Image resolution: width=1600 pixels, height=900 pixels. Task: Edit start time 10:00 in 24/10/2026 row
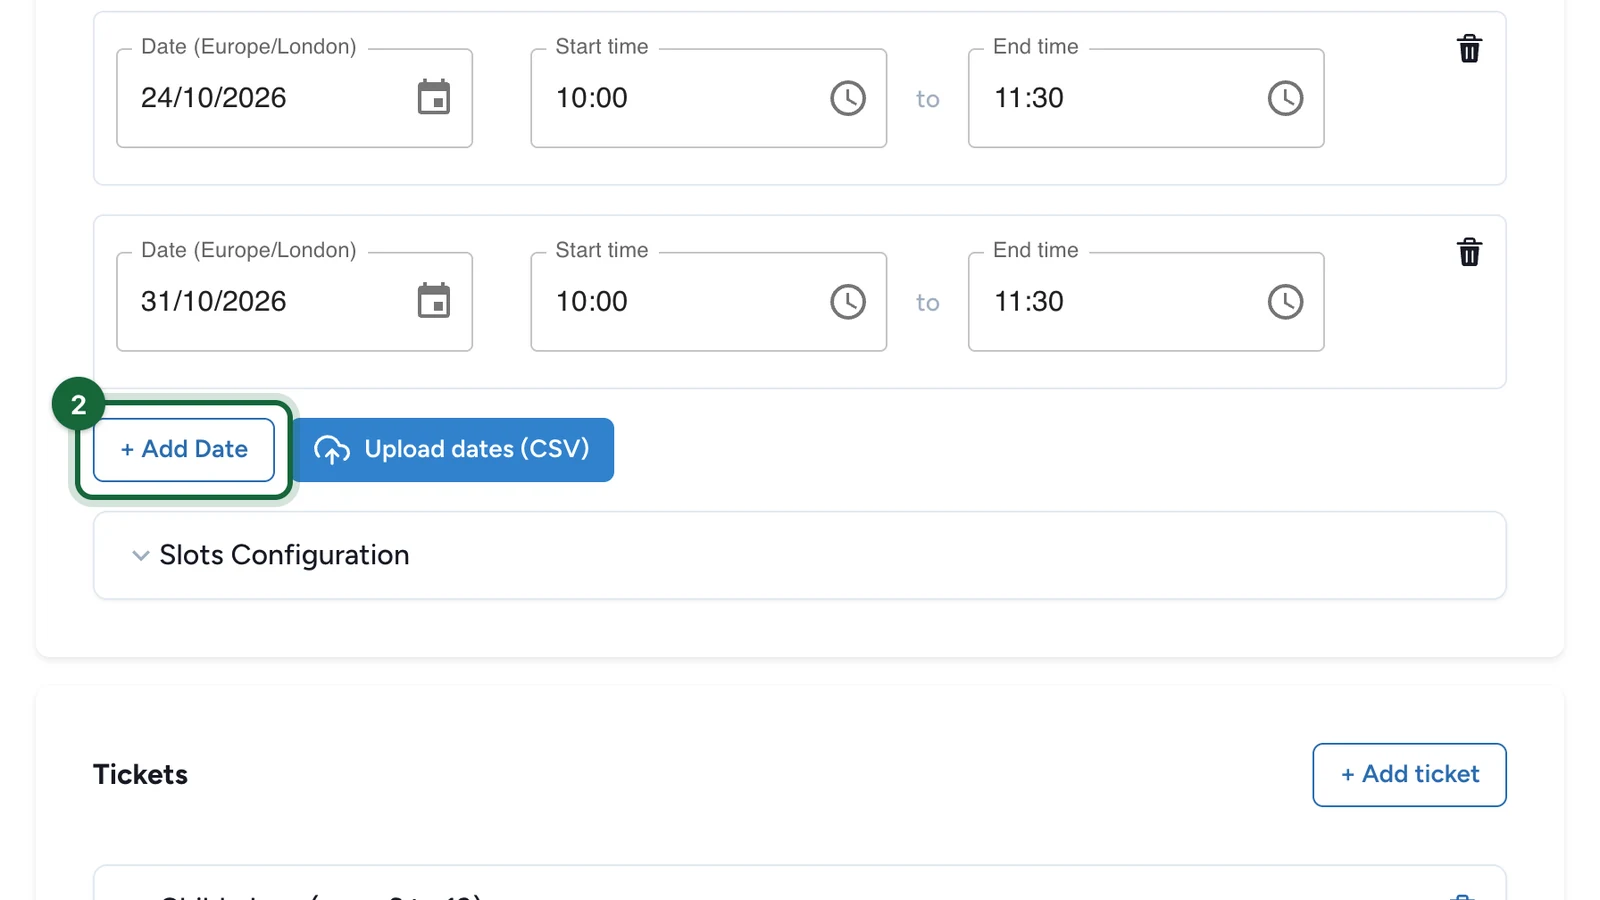click(x=708, y=98)
